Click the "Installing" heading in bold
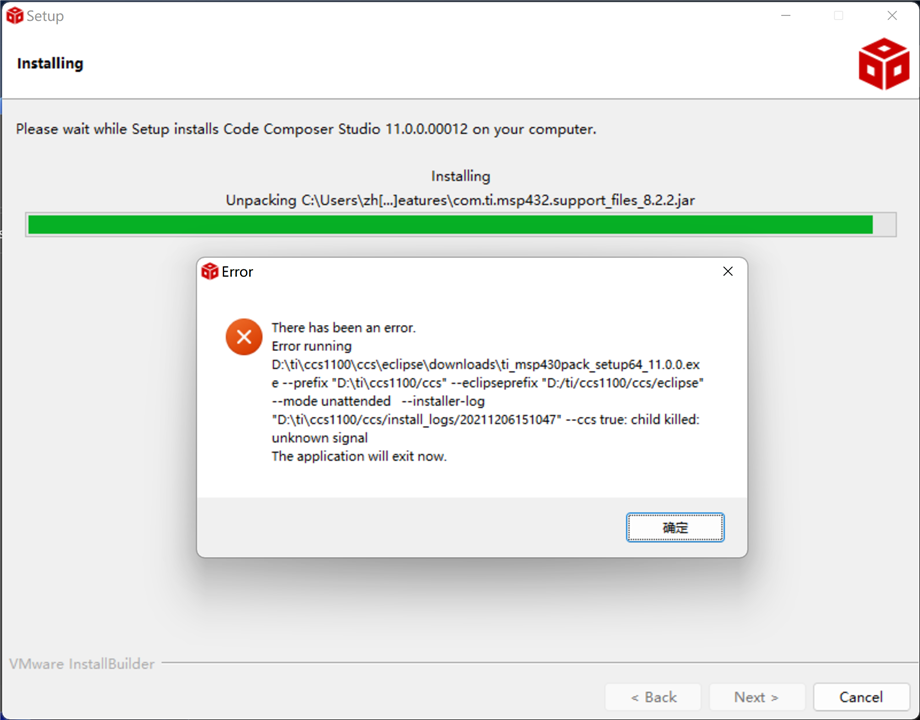Viewport: 920px width, 720px height. [x=50, y=63]
